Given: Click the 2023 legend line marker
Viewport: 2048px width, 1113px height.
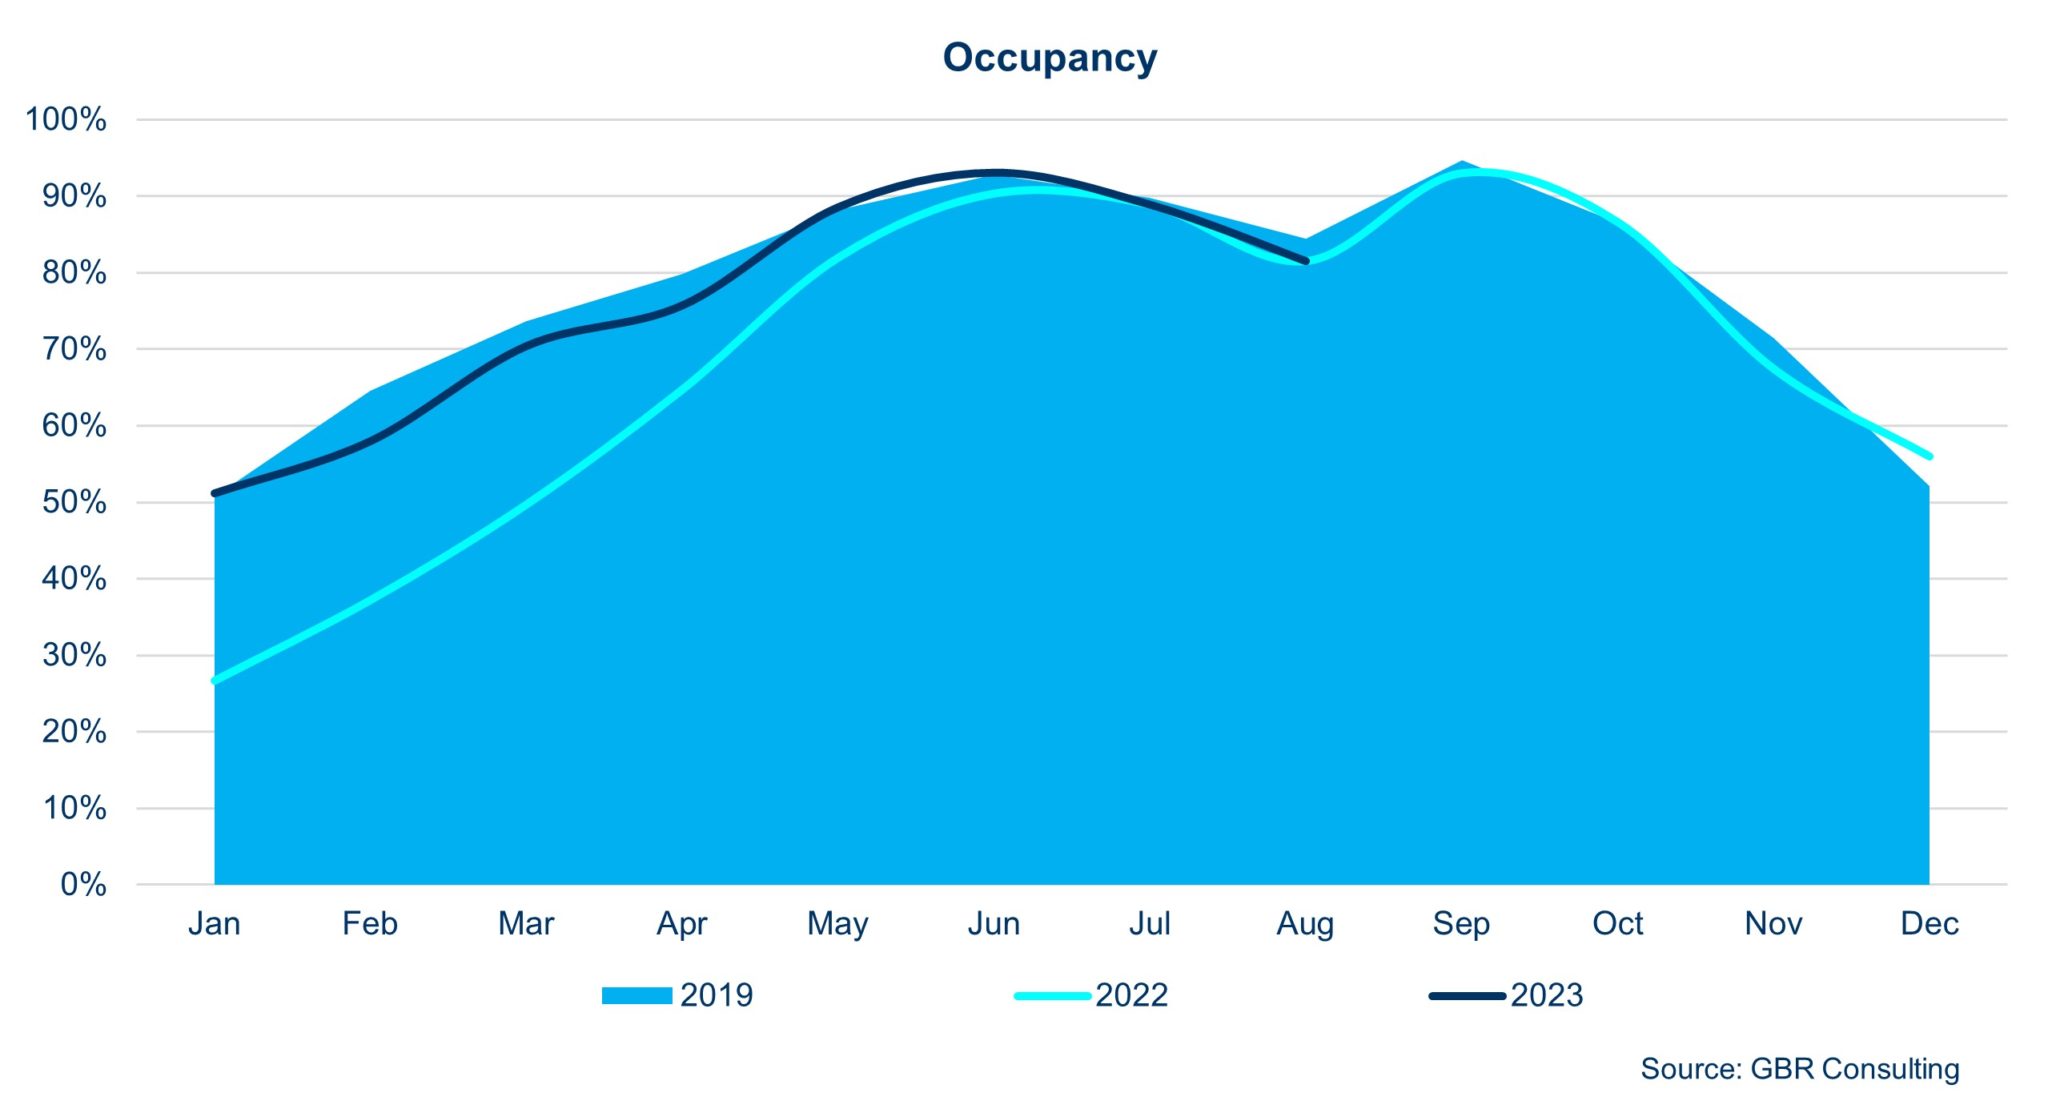Looking at the screenshot, I should tap(1466, 995).
